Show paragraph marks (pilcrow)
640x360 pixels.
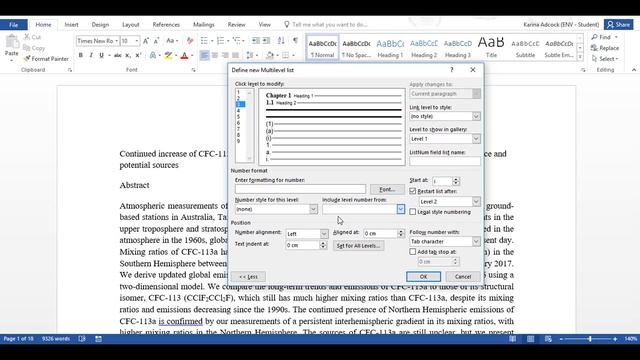(x=295, y=40)
